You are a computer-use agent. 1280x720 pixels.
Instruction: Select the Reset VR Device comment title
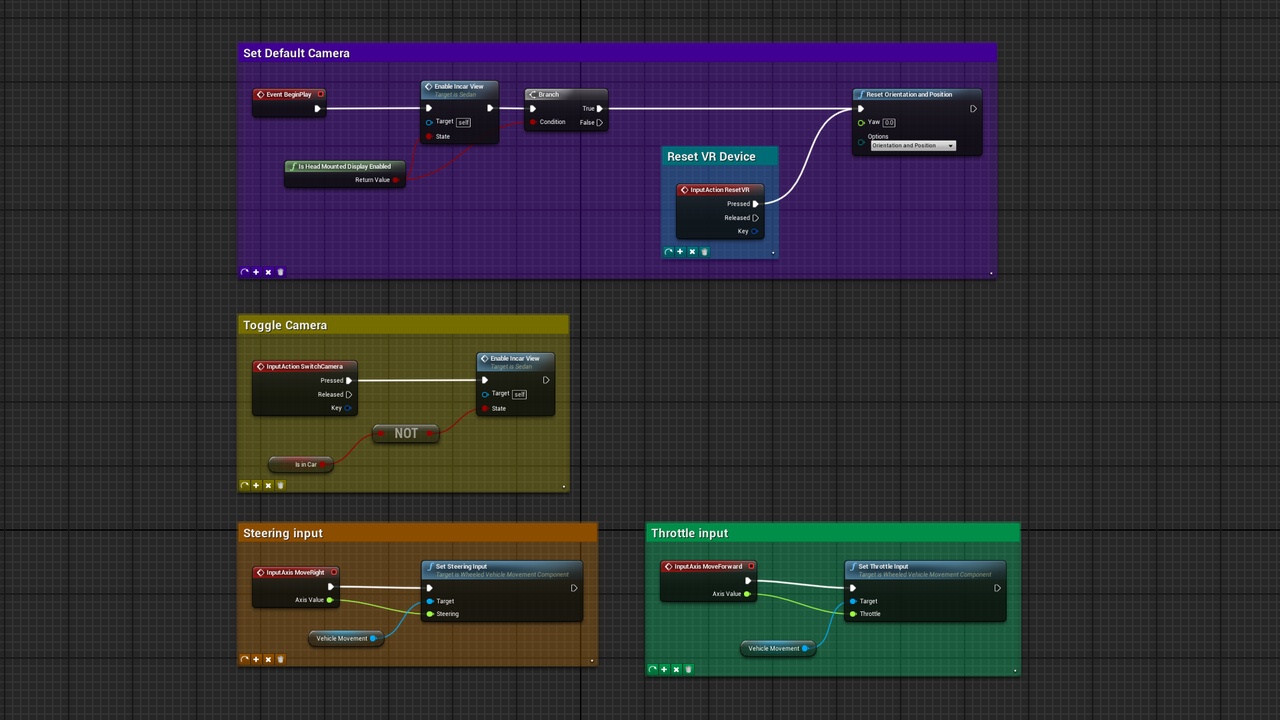(711, 157)
